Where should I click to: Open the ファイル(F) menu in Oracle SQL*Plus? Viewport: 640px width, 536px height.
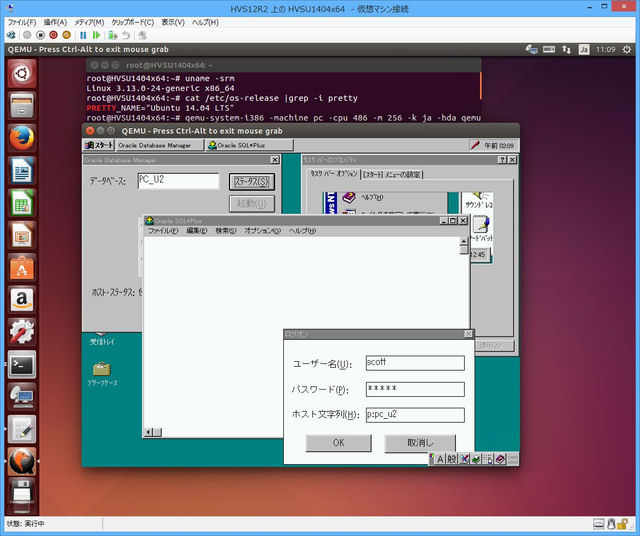[x=163, y=231]
